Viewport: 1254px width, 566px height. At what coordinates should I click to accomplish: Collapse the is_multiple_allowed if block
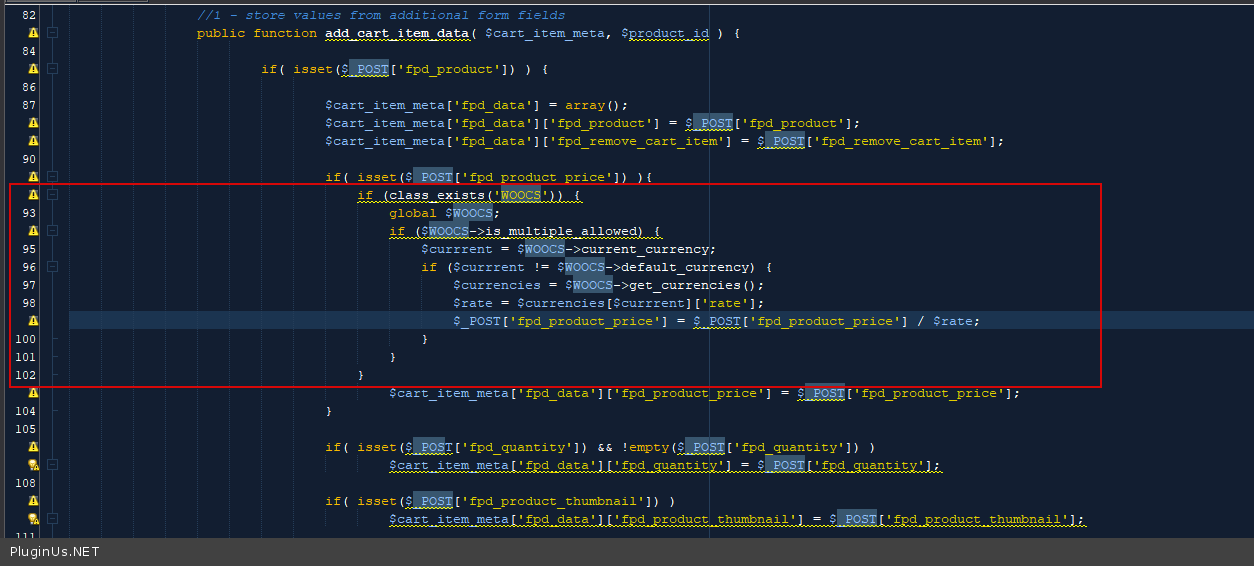[52, 231]
